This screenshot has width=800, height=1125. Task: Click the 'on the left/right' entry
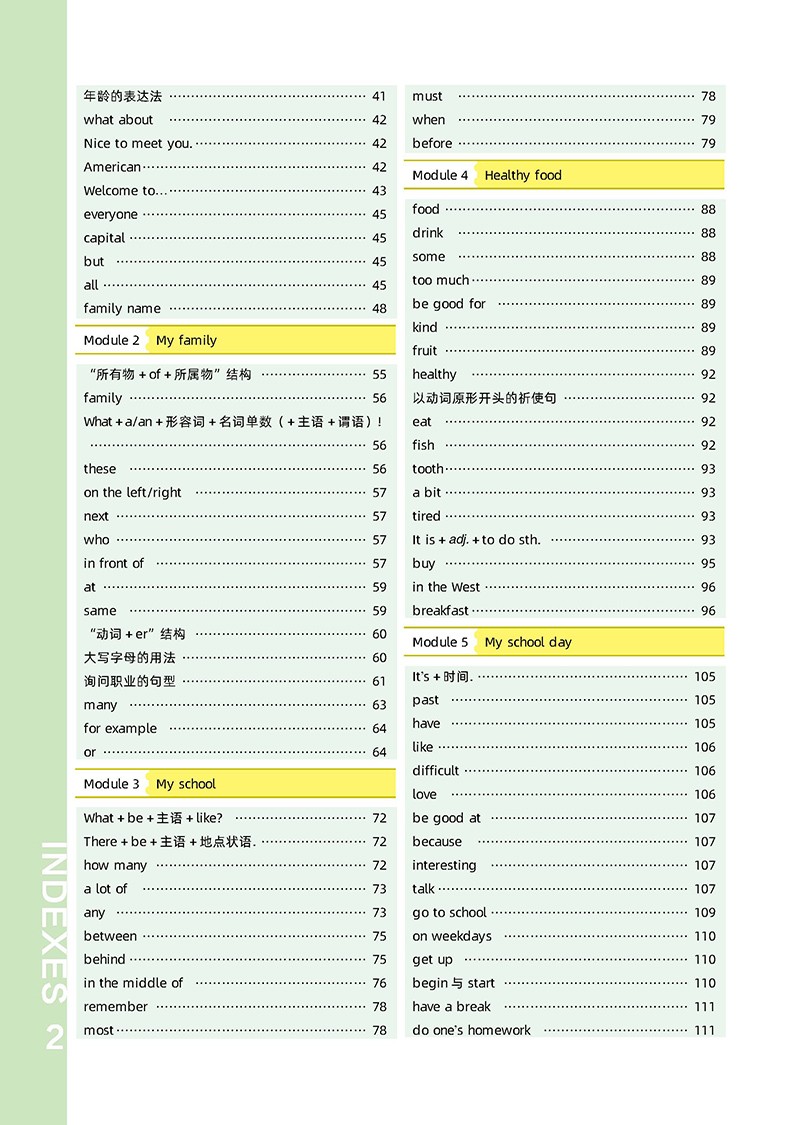133,492
